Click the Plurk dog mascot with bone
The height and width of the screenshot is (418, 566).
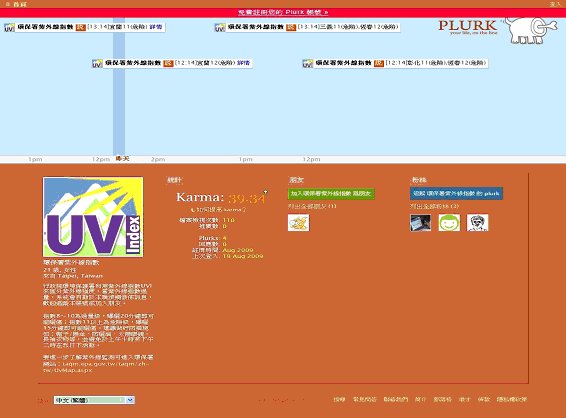click(530, 30)
